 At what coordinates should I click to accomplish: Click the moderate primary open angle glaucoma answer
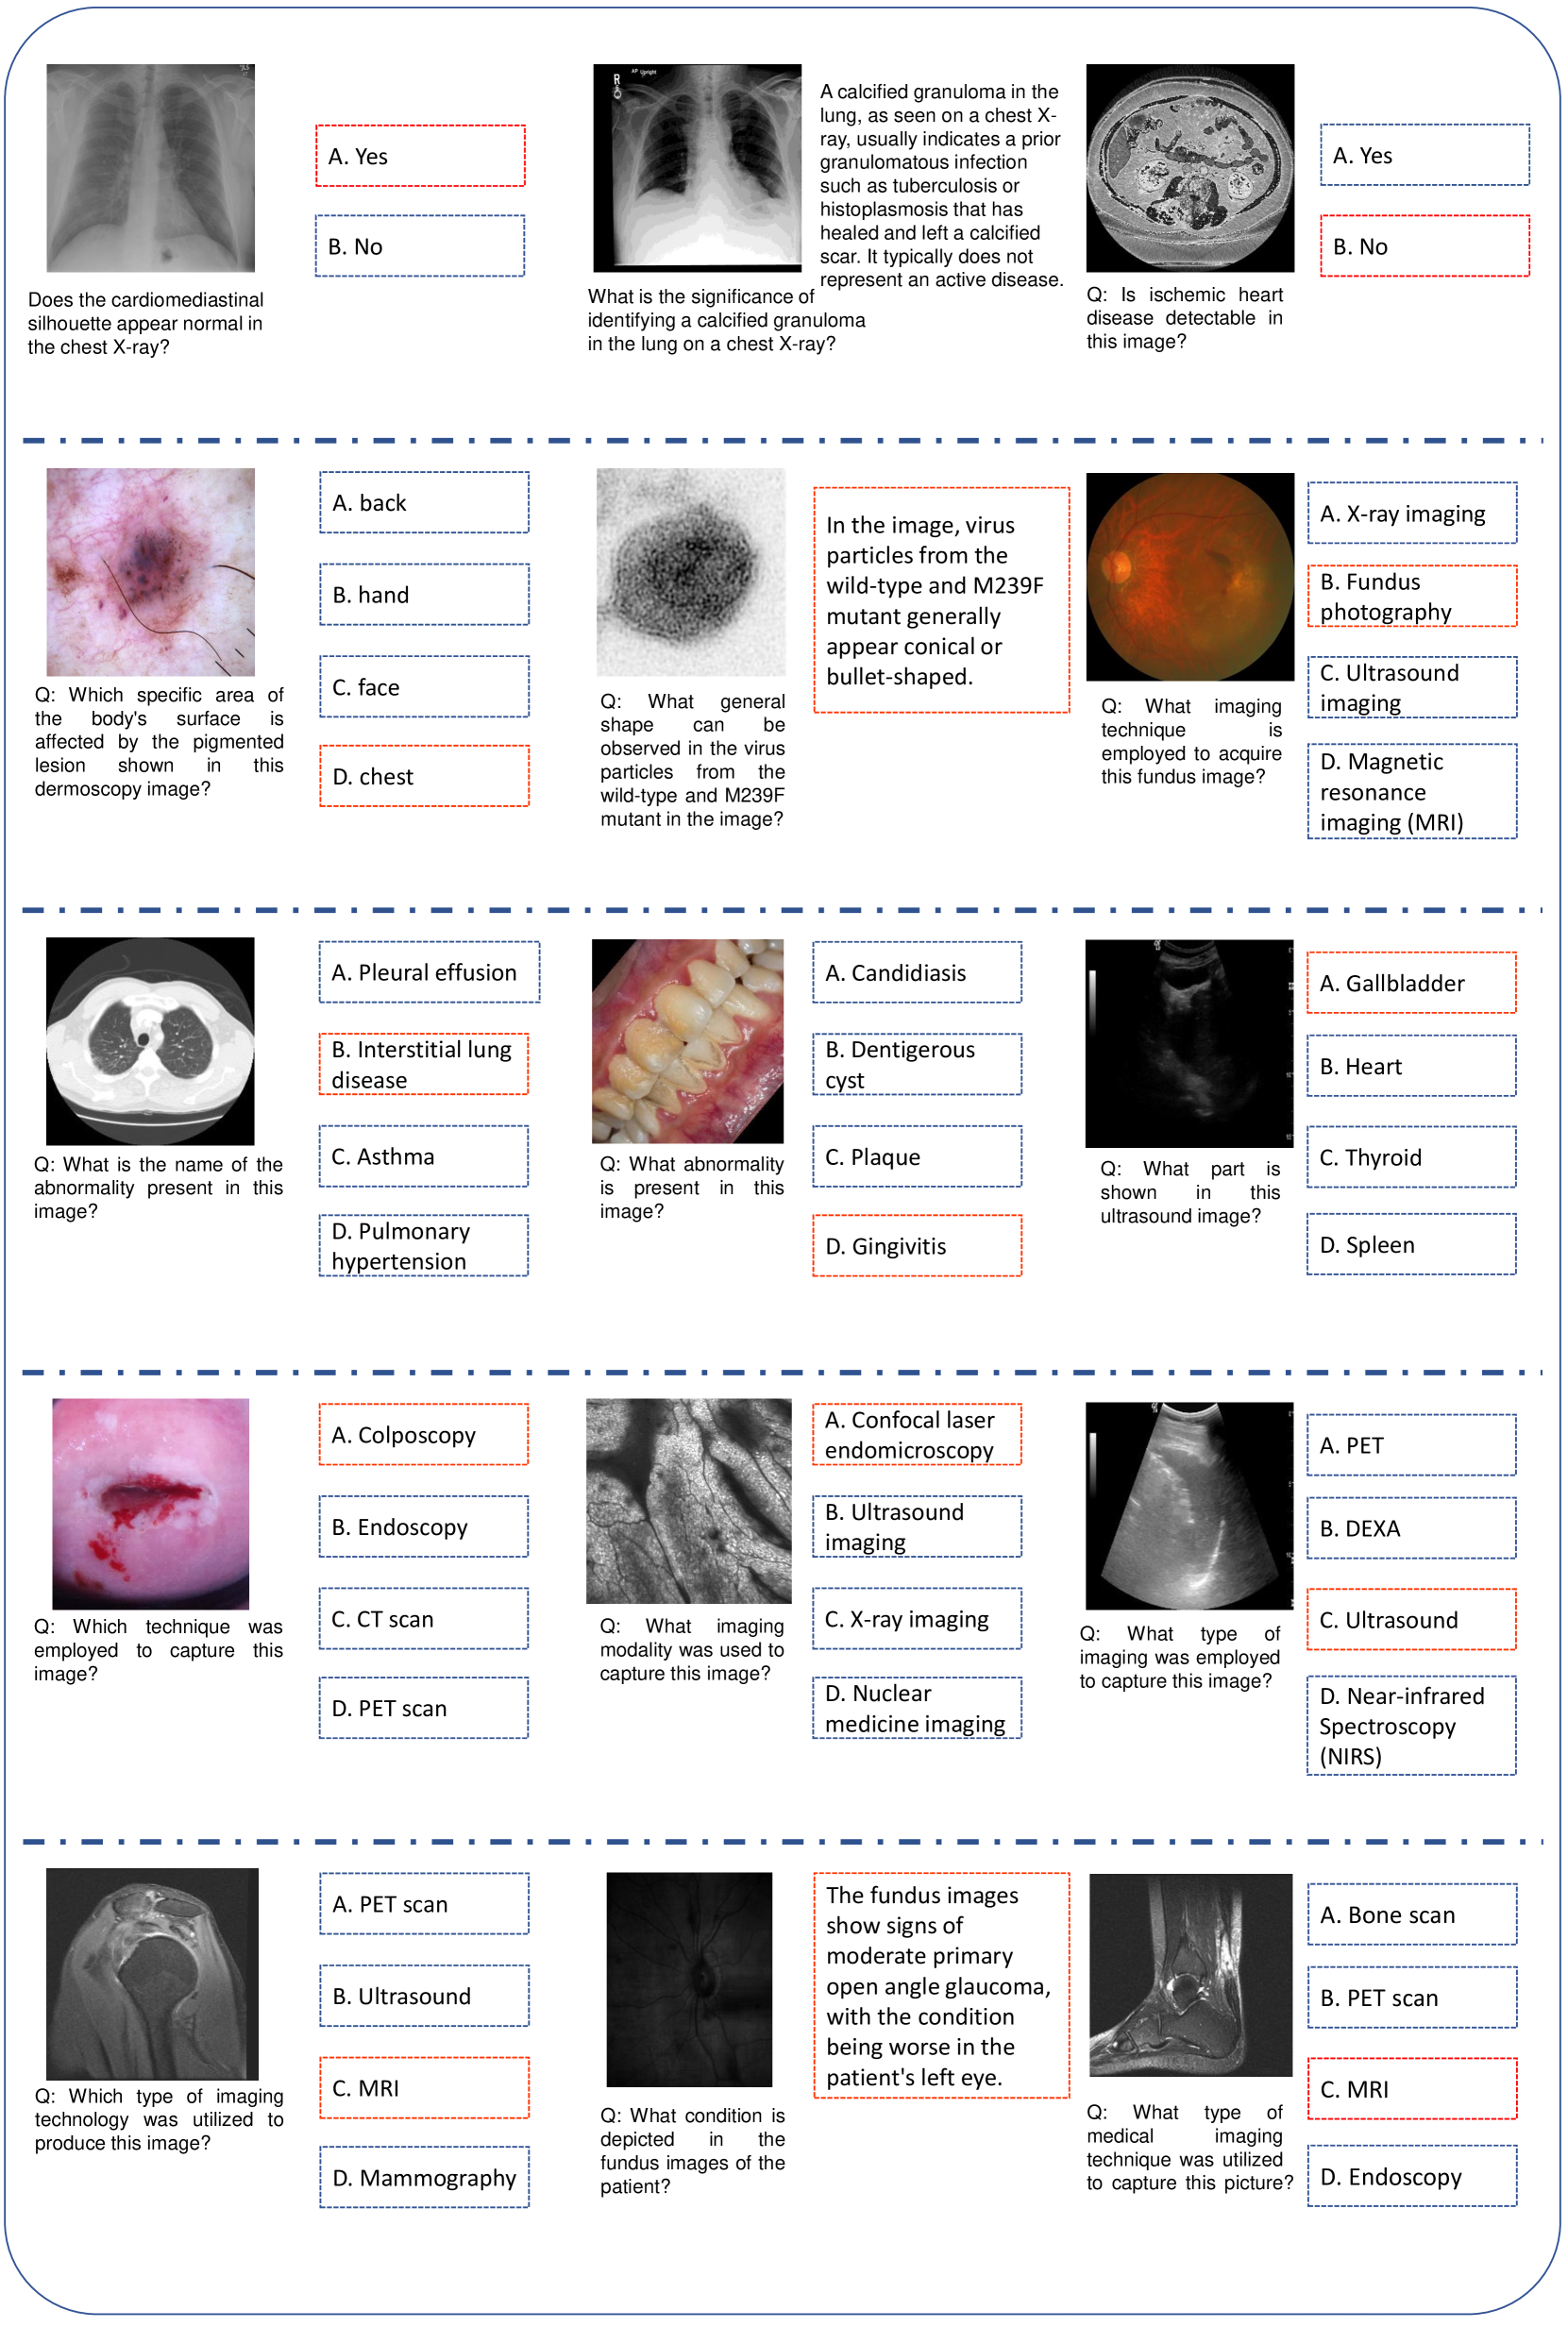point(941,1985)
